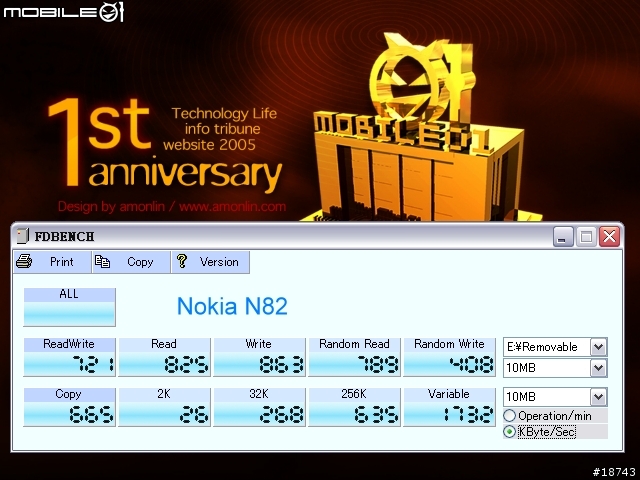
Task: Launch the Random Read test
Action: (x=354, y=357)
